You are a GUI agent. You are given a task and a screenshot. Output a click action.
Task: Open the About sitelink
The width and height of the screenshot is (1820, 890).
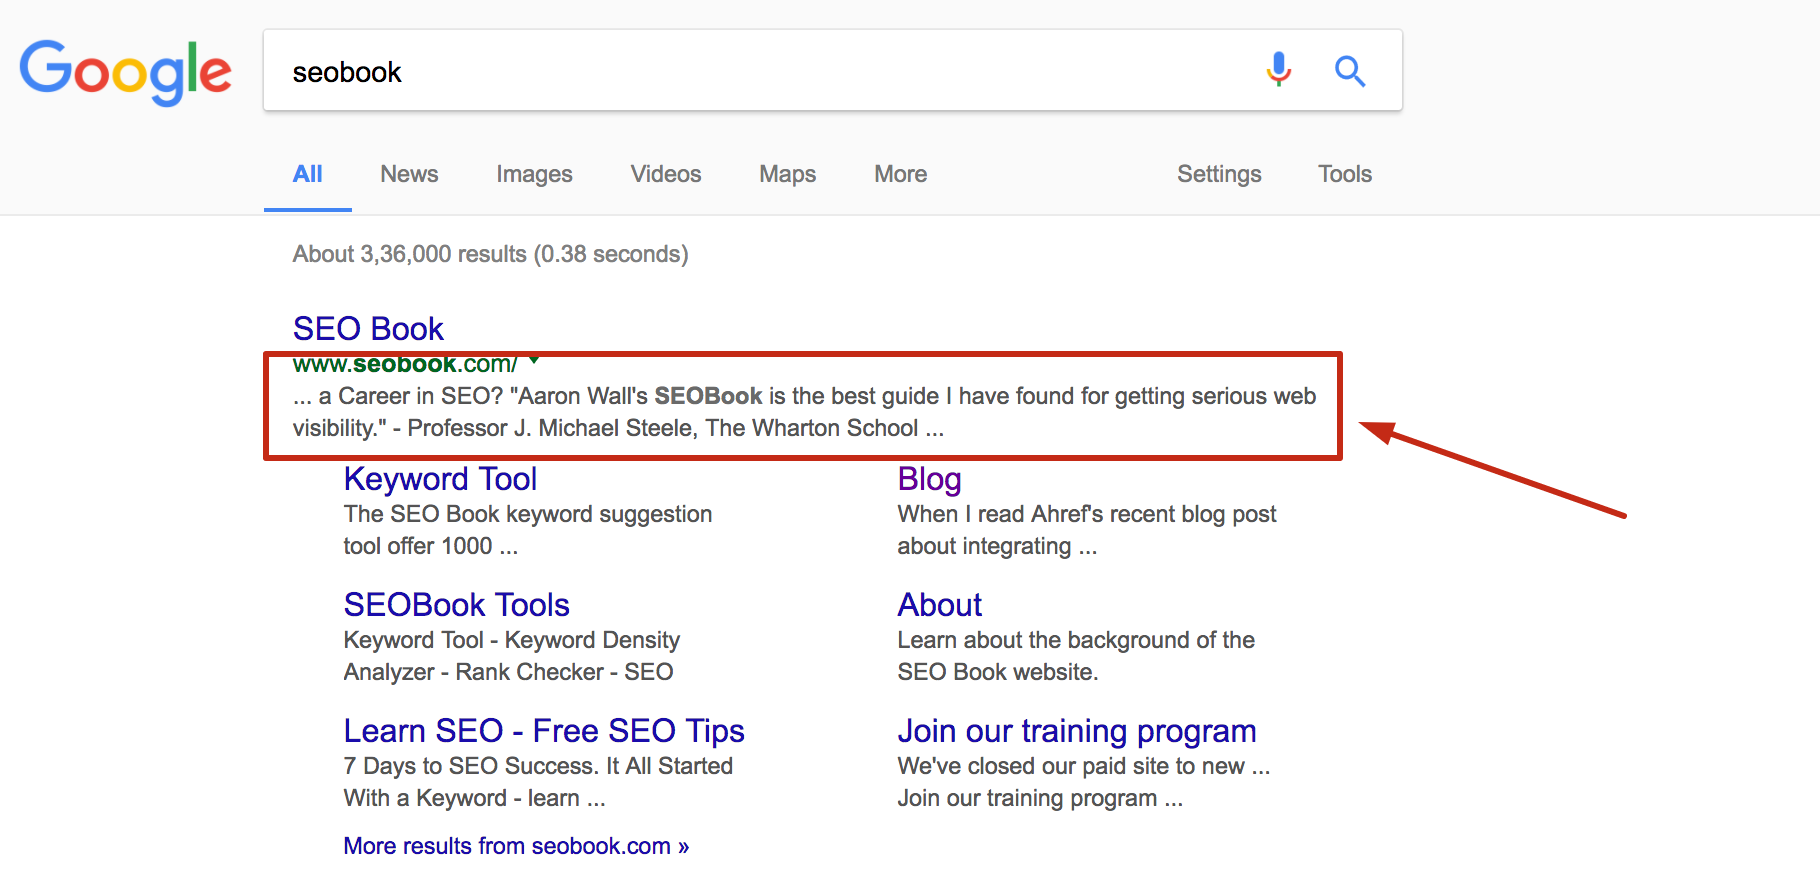click(940, 605)
